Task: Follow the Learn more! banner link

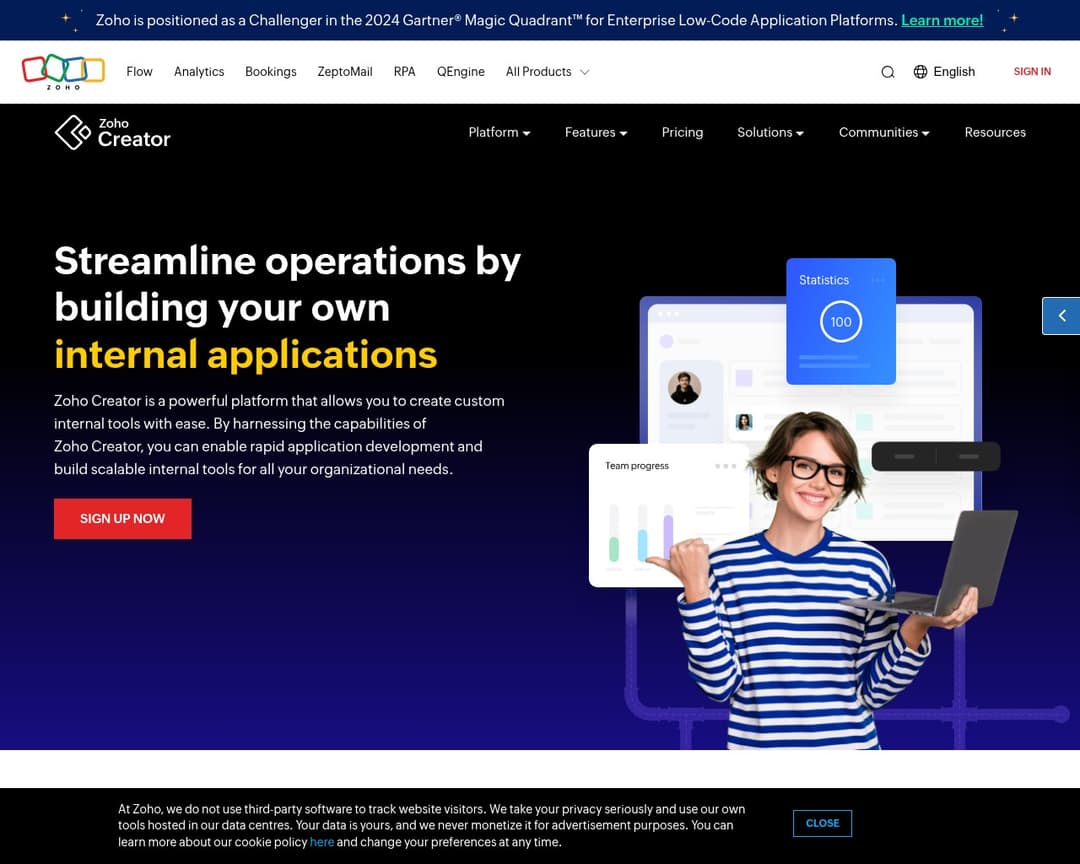Action: click(x=942, y=21)
